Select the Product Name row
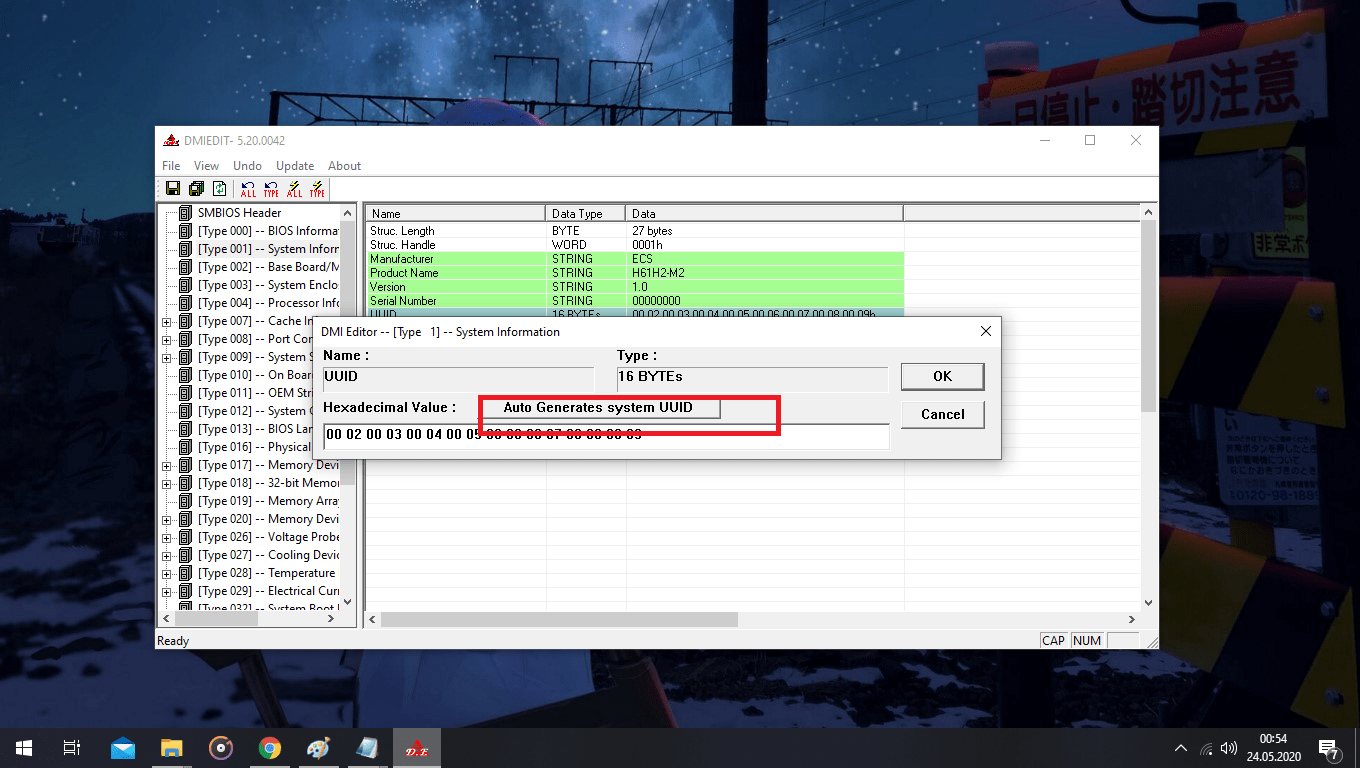The height and width of the screenshot is (768, 1360). (634, 273)
